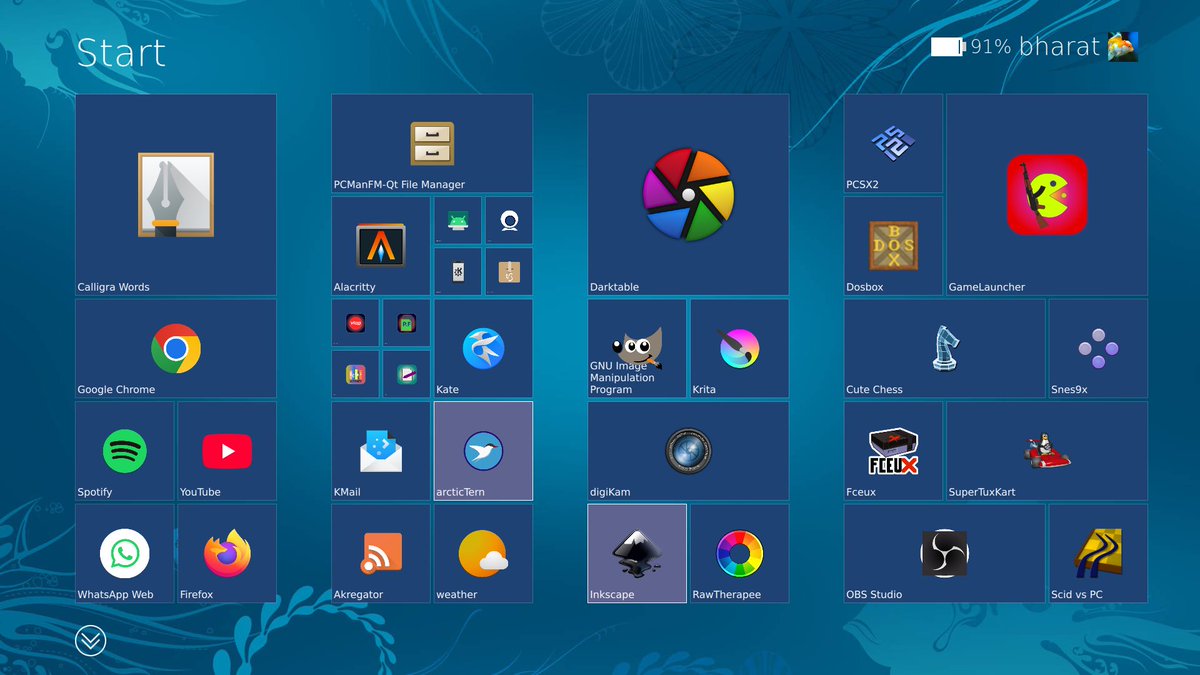Image resolution: width=1200 pixels, height=675 pixels.
Task: Click the username bharat
Action: [x=1059, y=46]
